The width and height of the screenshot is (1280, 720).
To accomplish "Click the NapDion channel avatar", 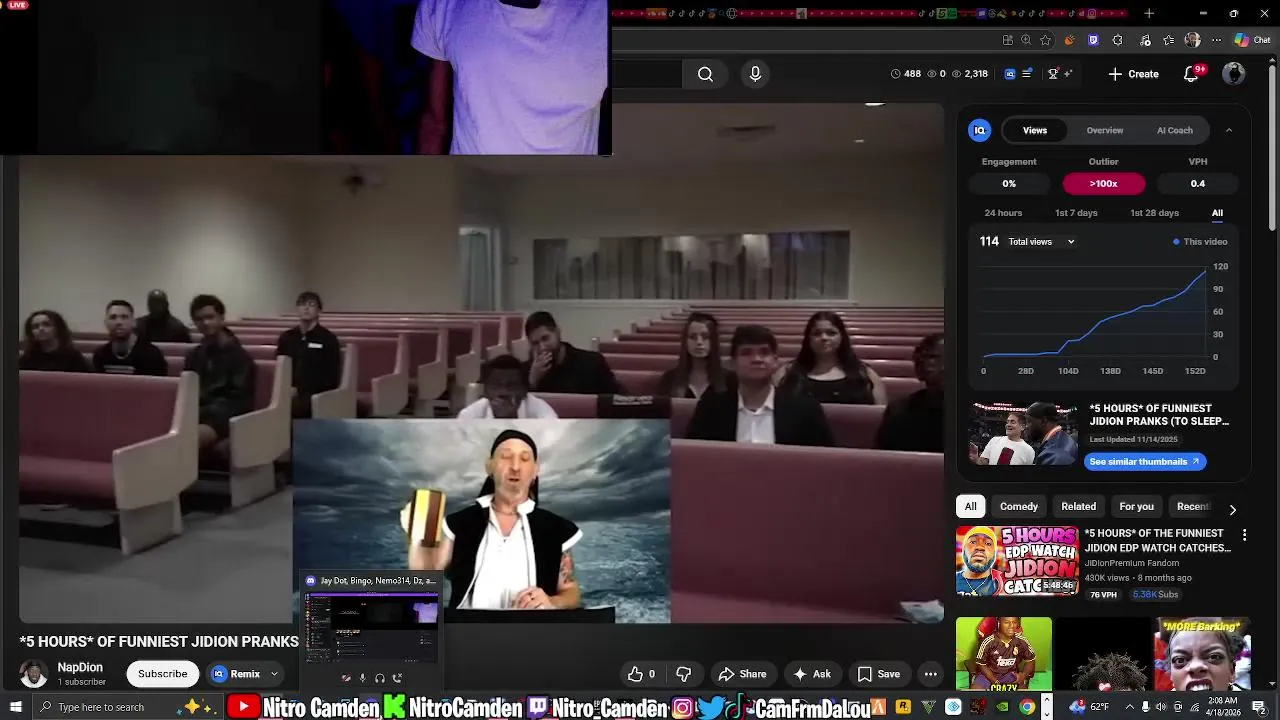I will (x=33, y=674).
